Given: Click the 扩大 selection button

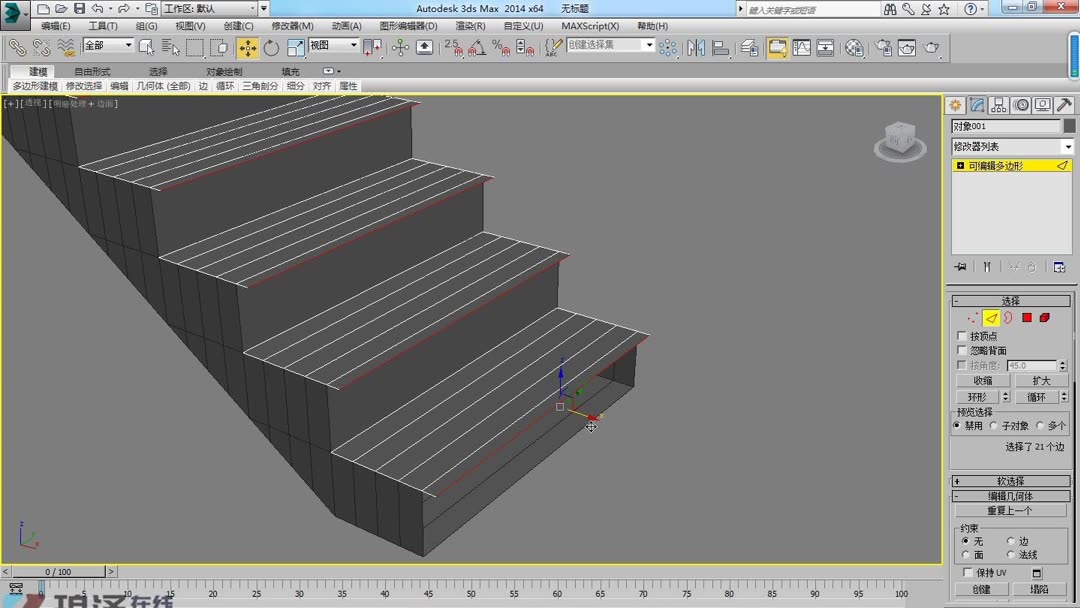Looking at the screenshot, I should click(1040, 380).
